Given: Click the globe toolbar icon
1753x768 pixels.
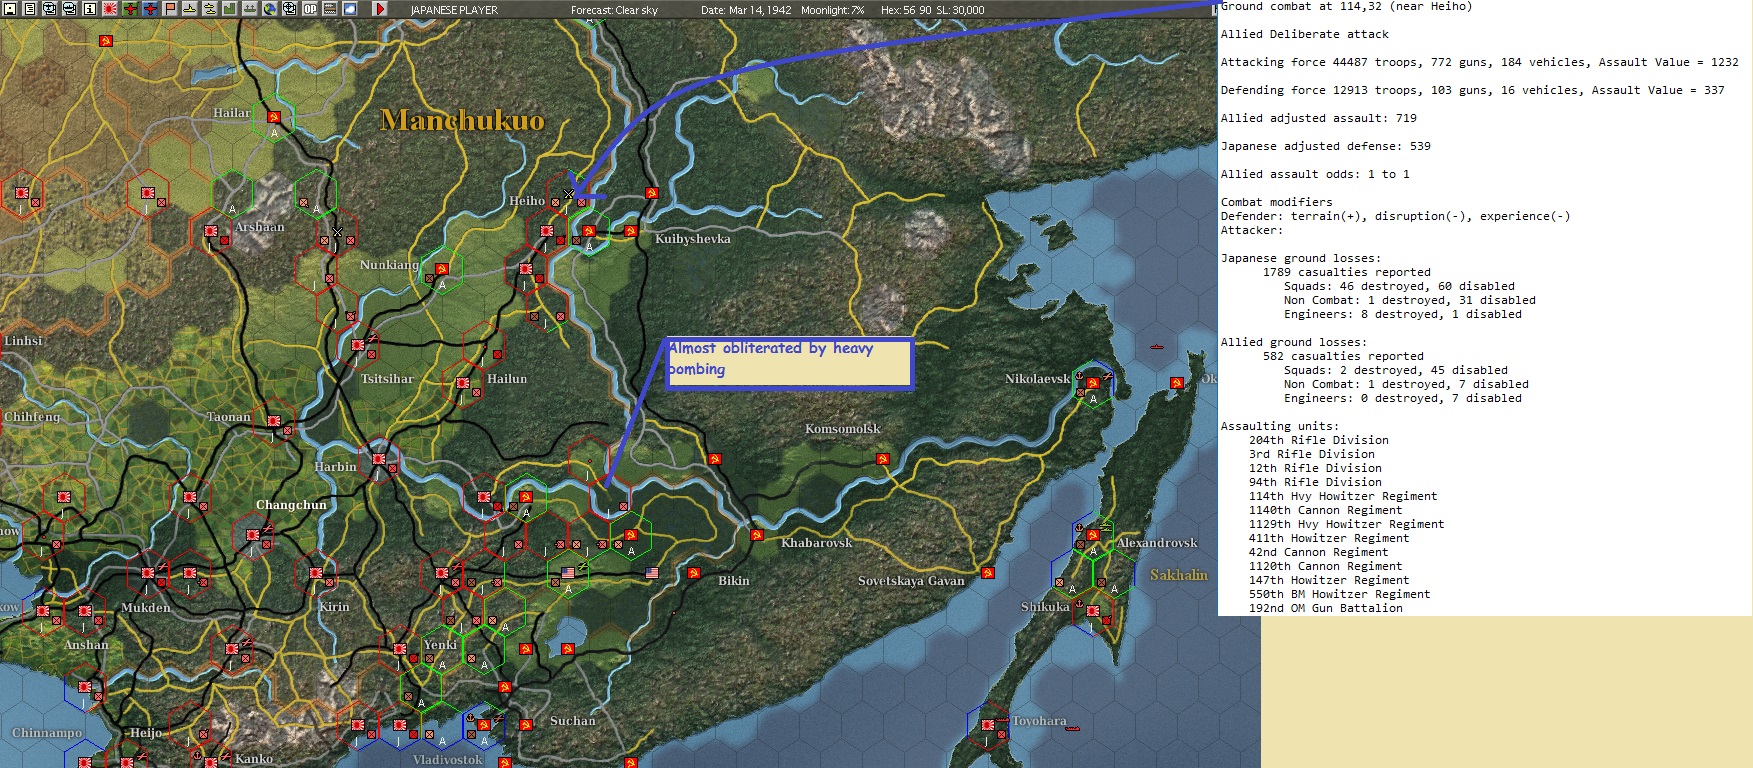Looking at the screenshot, I should coord(269,9).
